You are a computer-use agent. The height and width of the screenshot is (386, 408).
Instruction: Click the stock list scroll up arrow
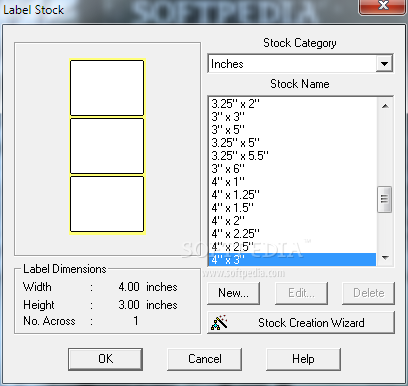pyautogui.click(x=385, y=106)
